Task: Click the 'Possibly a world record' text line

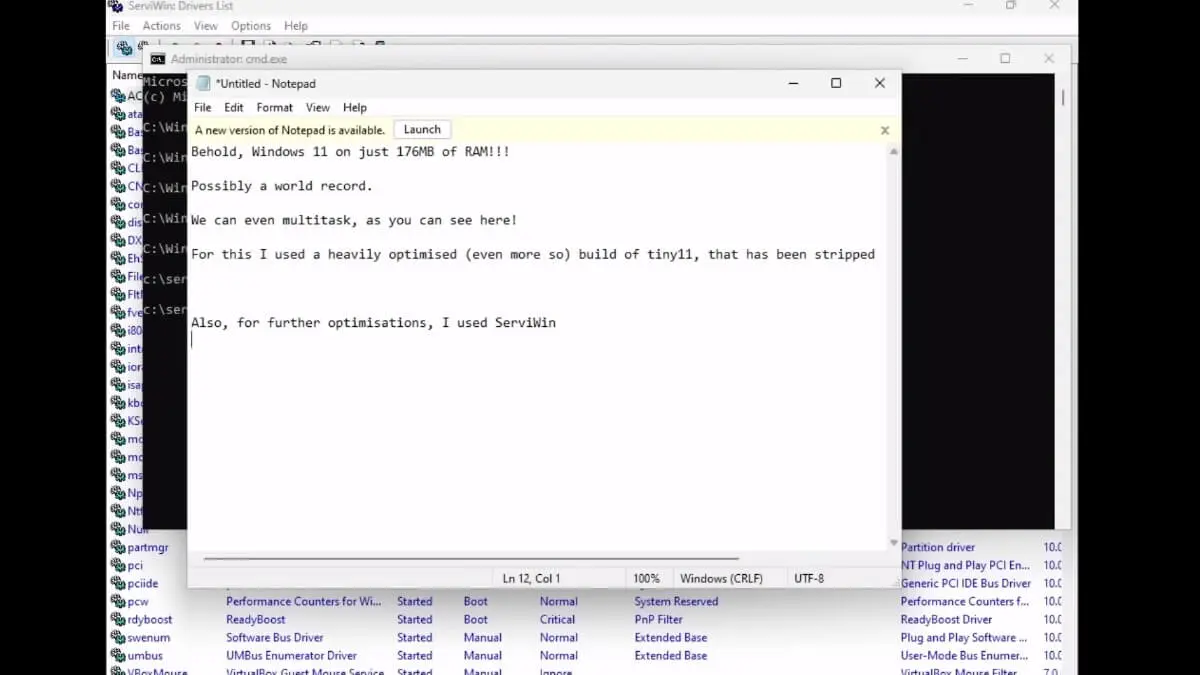Action: (x=281, y=186)
